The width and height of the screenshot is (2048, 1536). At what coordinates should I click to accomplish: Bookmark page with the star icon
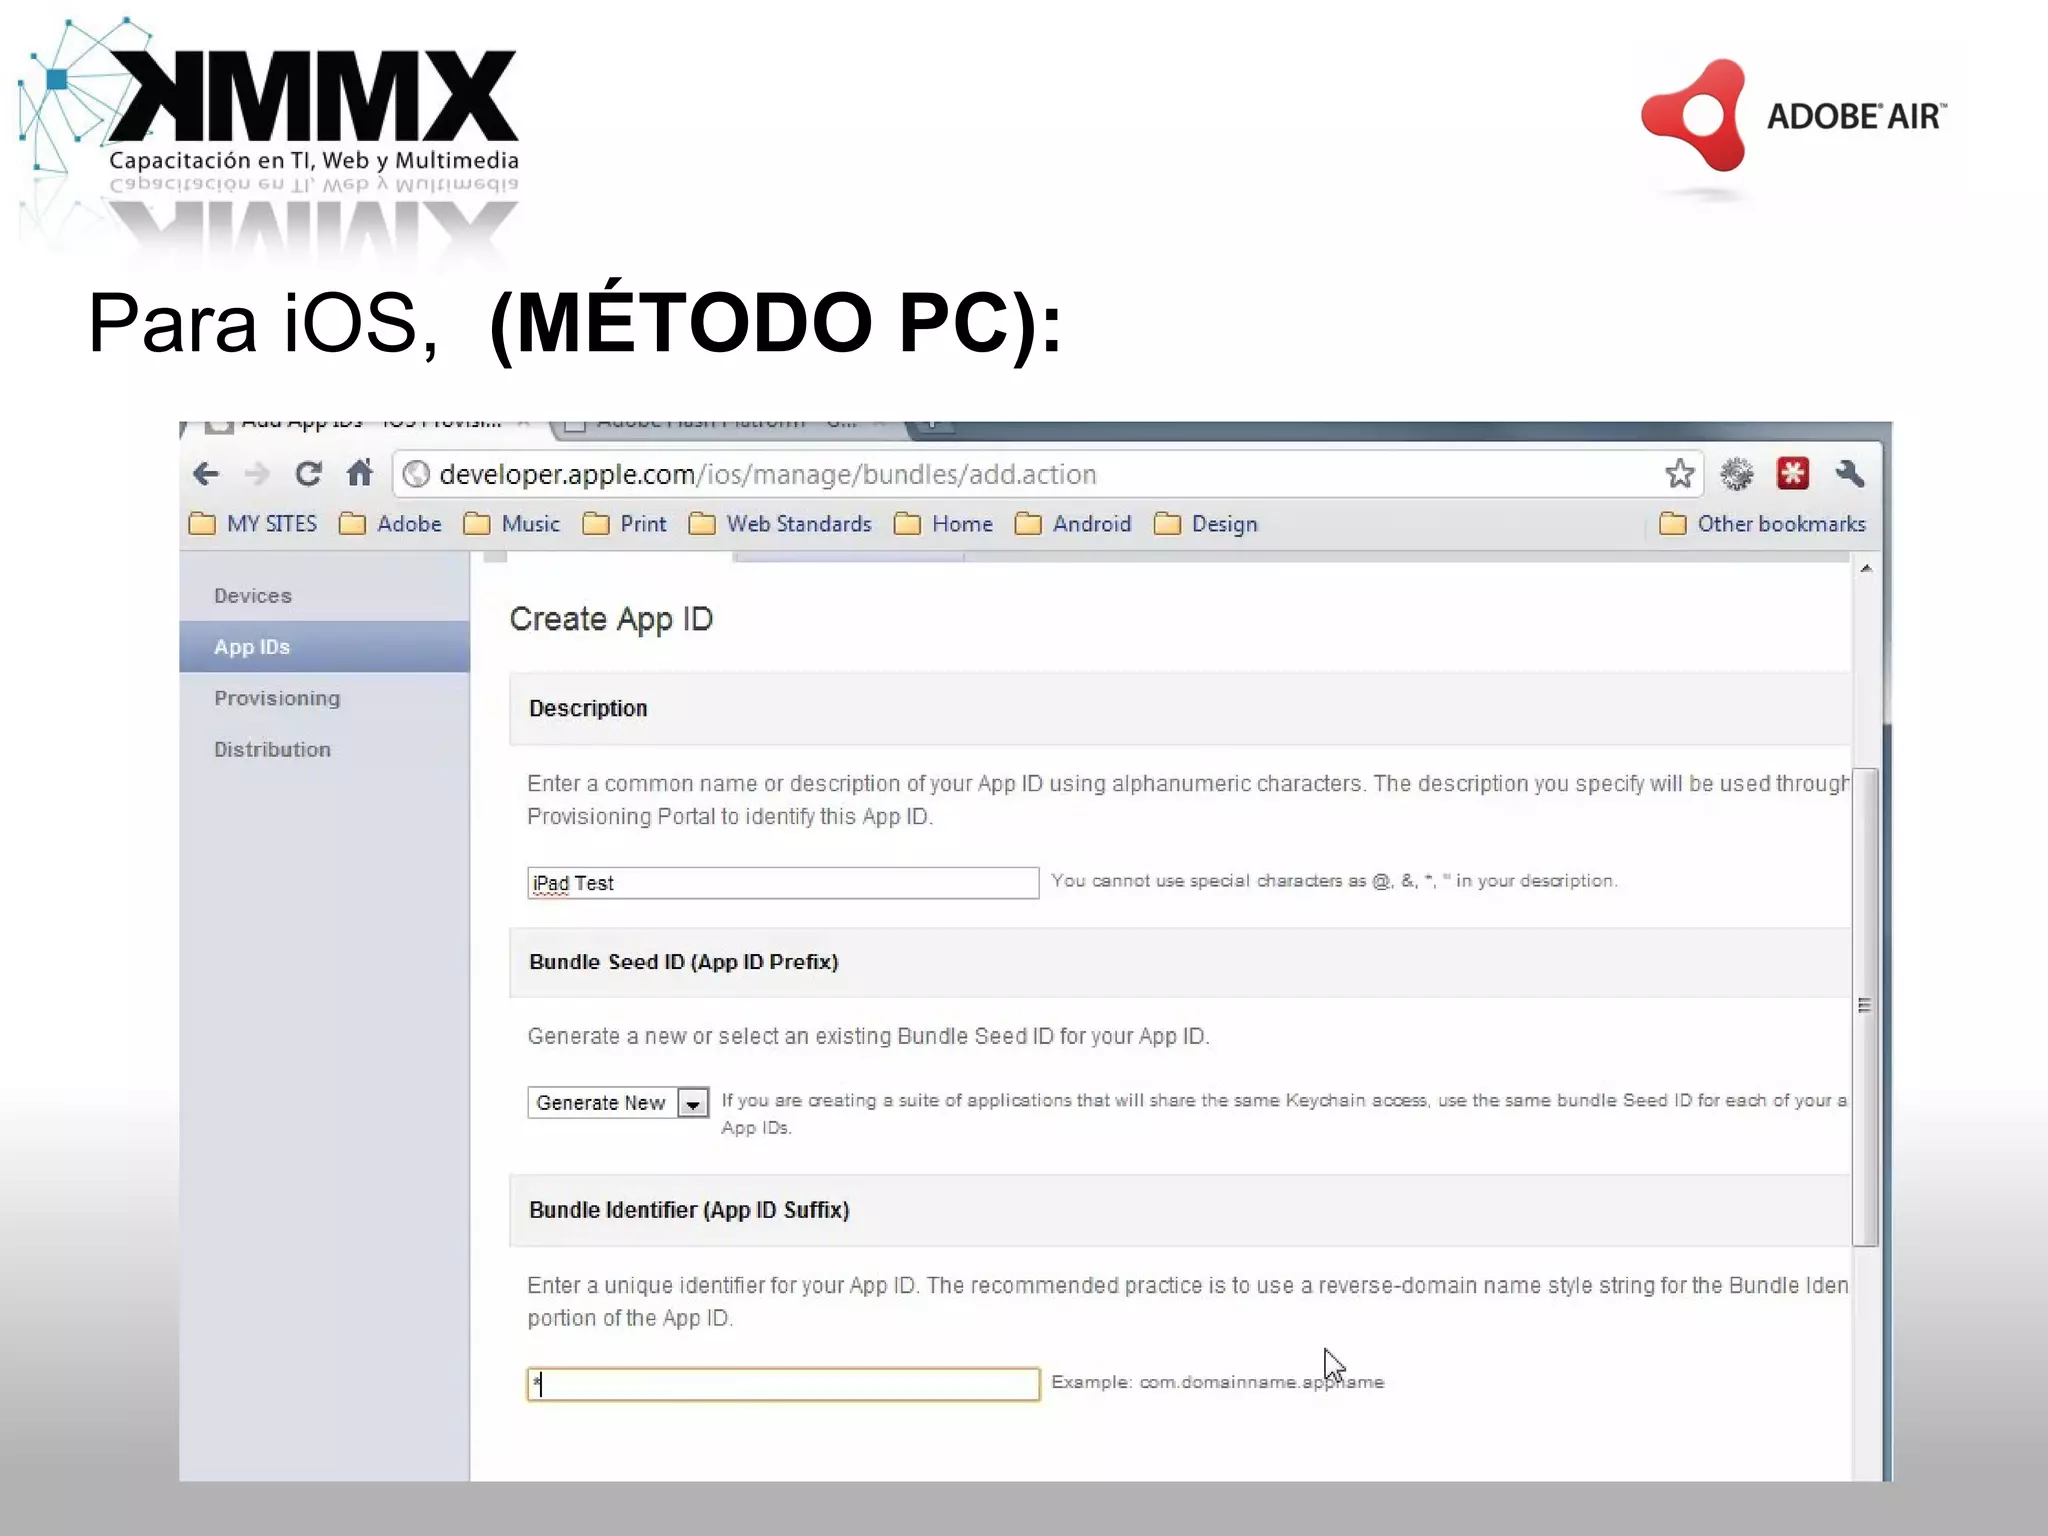pyautogui.click(x=1680, y=473)
